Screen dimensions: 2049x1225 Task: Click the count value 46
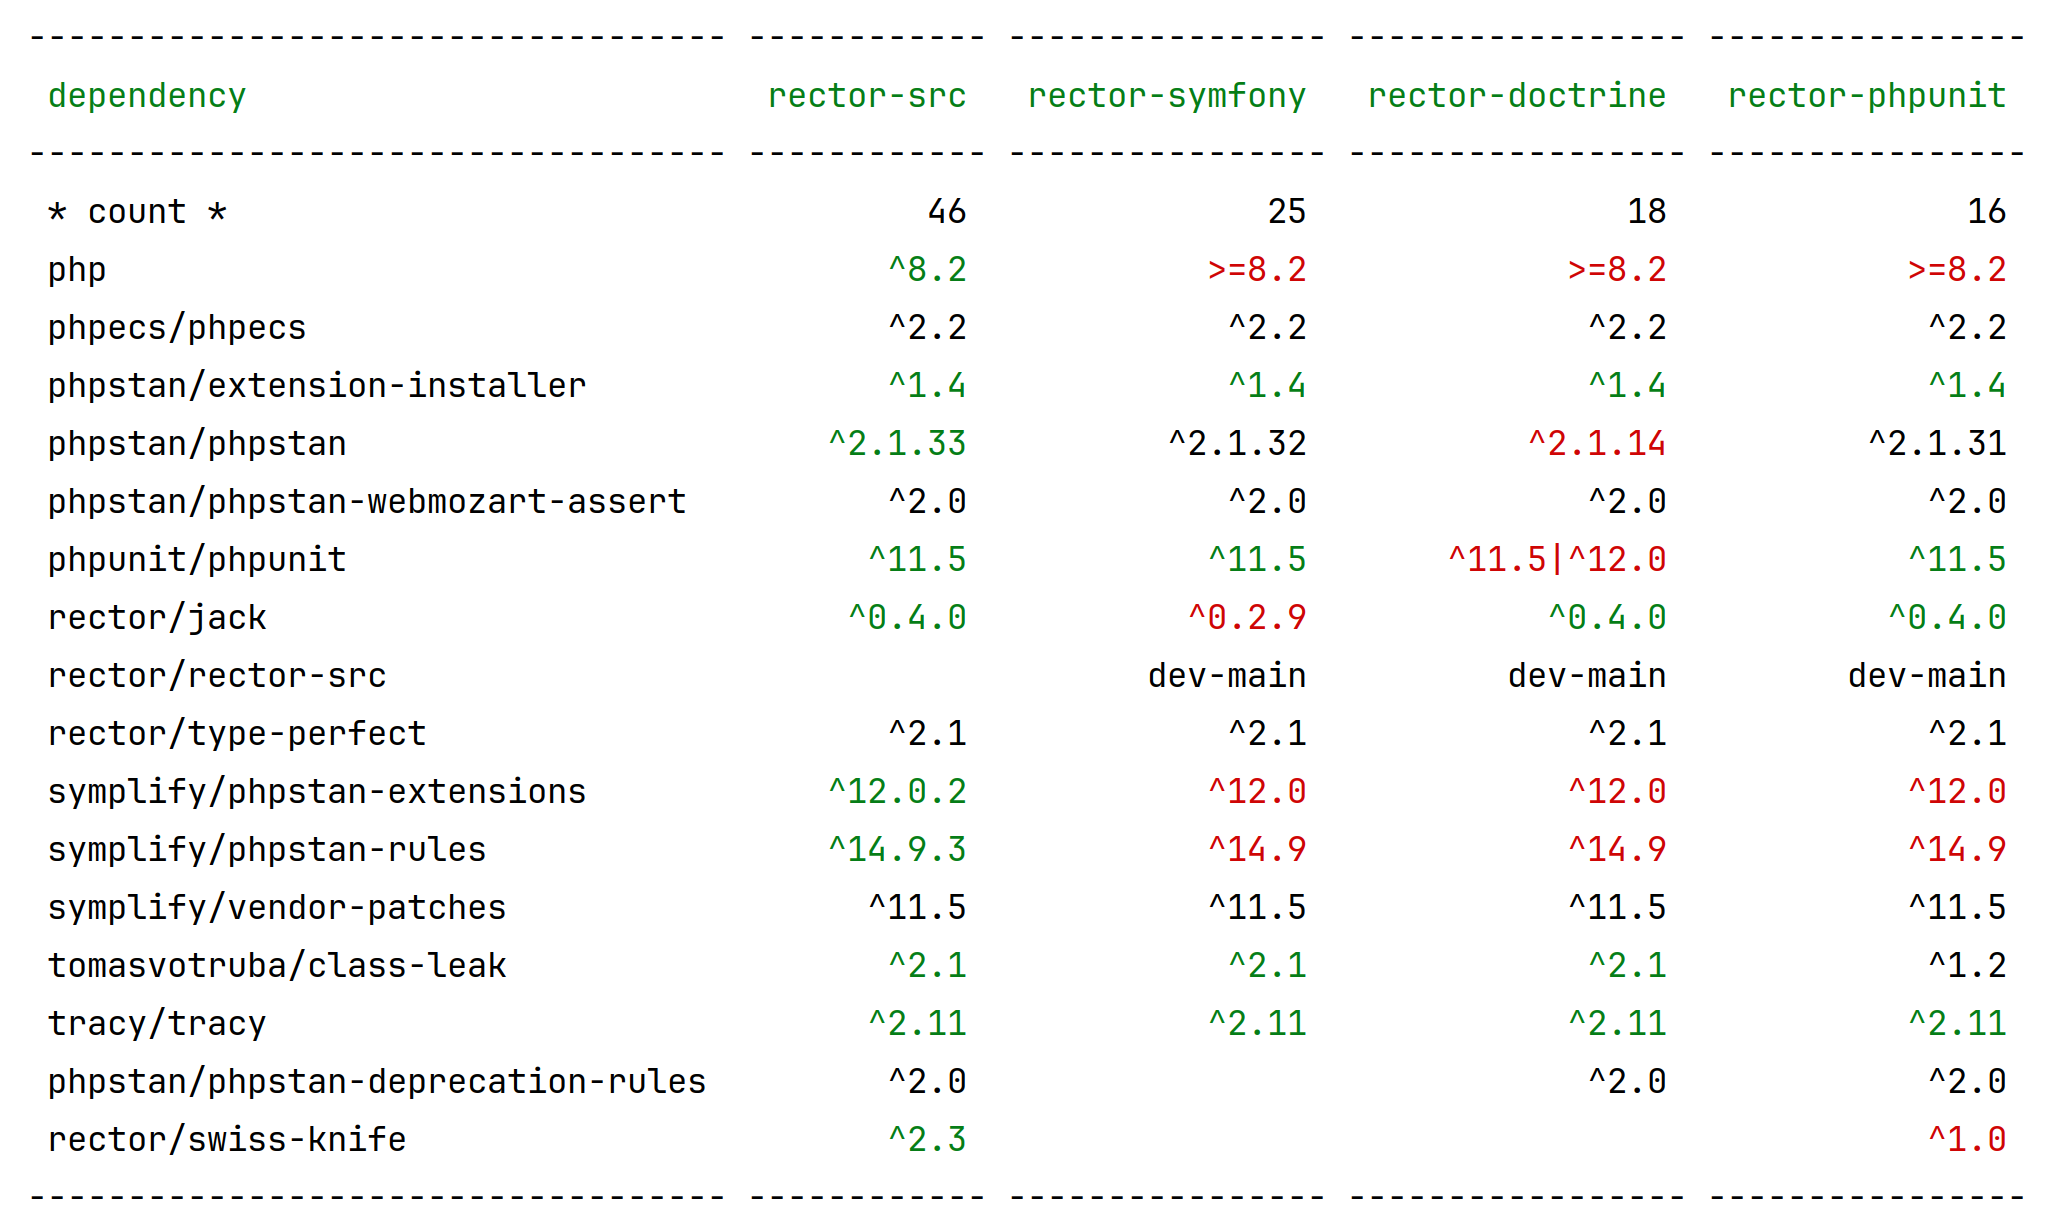coord(946,212)
